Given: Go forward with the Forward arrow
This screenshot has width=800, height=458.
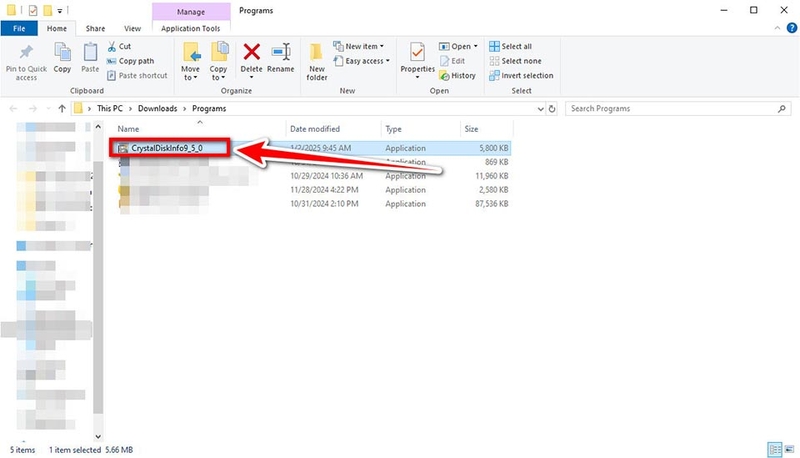Looking at the screenshot, I should (33, 109).
